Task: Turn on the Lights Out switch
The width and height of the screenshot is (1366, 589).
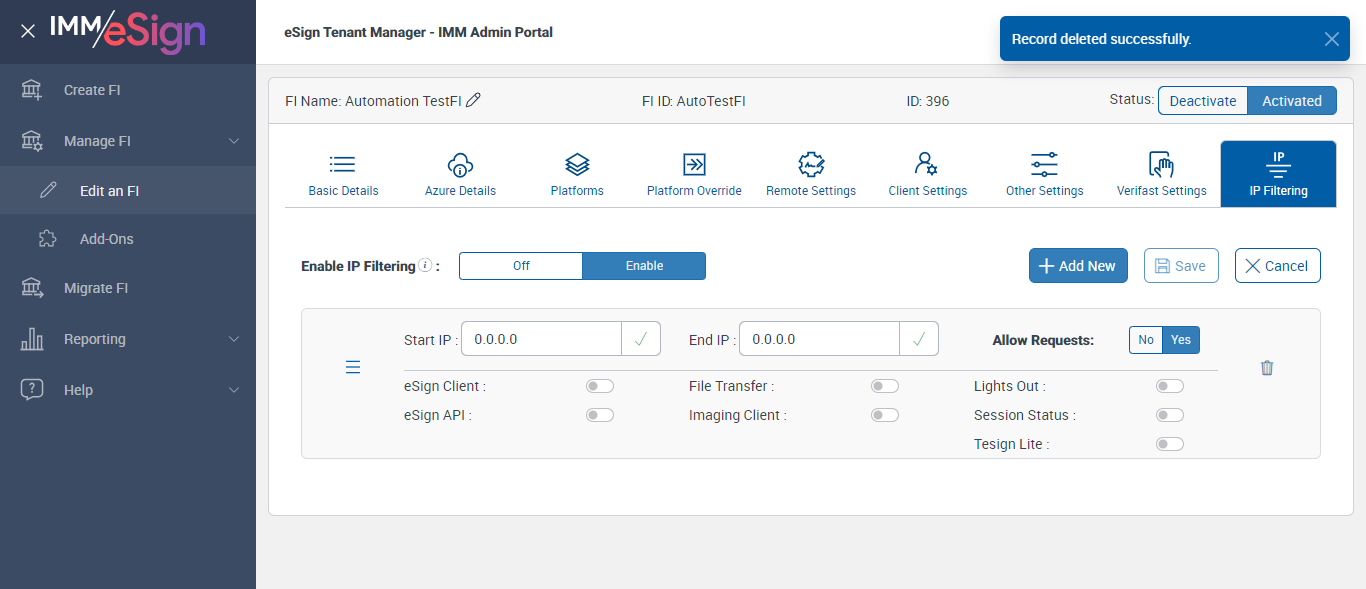Action: pos(1169,386)
